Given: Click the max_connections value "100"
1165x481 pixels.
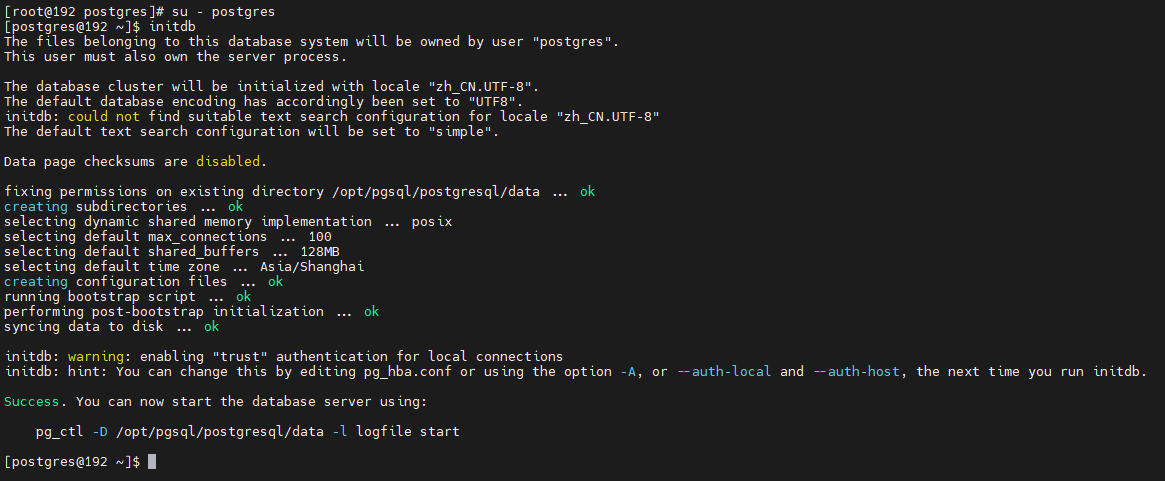Looking at the screenshot, I should [x=320, y=237].
